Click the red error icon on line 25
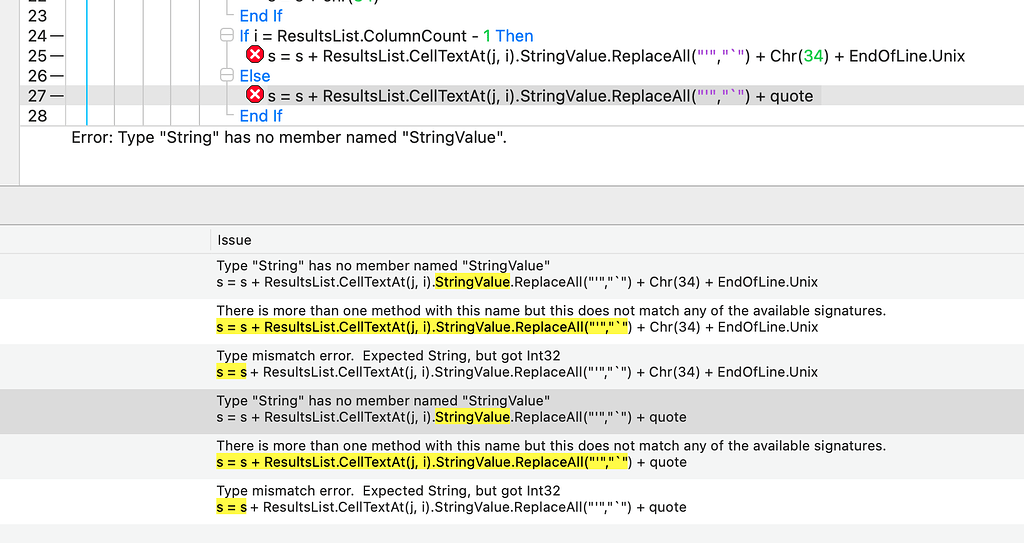 click(255, 55)
